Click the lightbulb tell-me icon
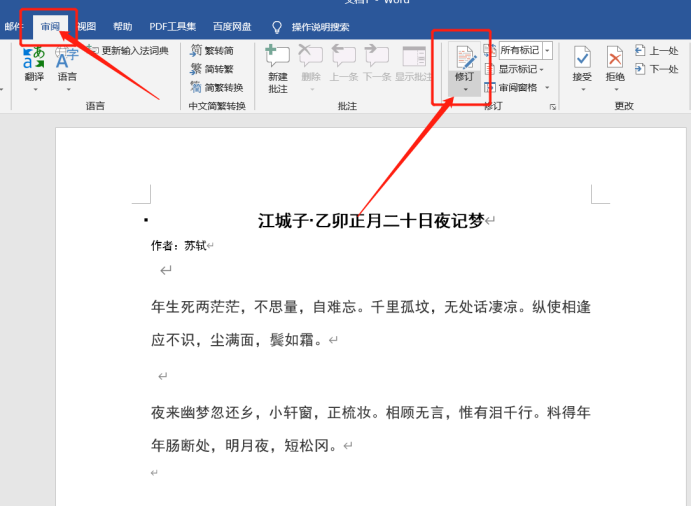The height and width of the screenshot is (506, 691). 277,27
